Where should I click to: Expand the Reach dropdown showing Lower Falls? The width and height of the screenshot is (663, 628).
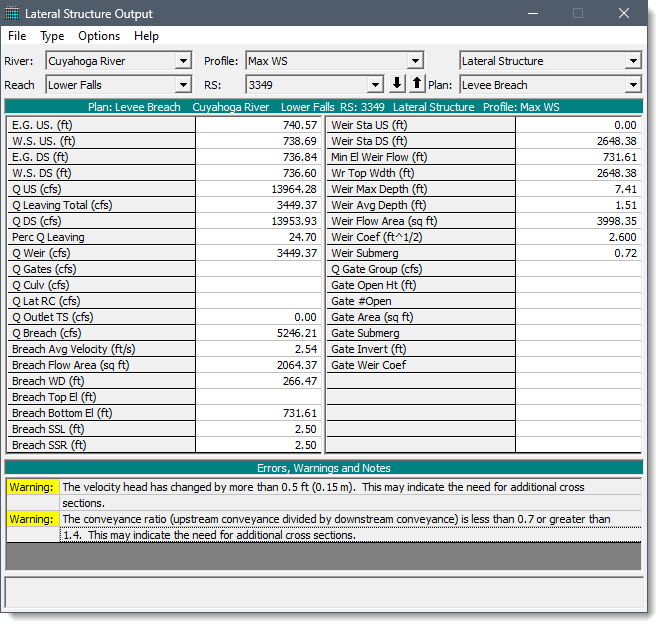click(x=183, y=85)
